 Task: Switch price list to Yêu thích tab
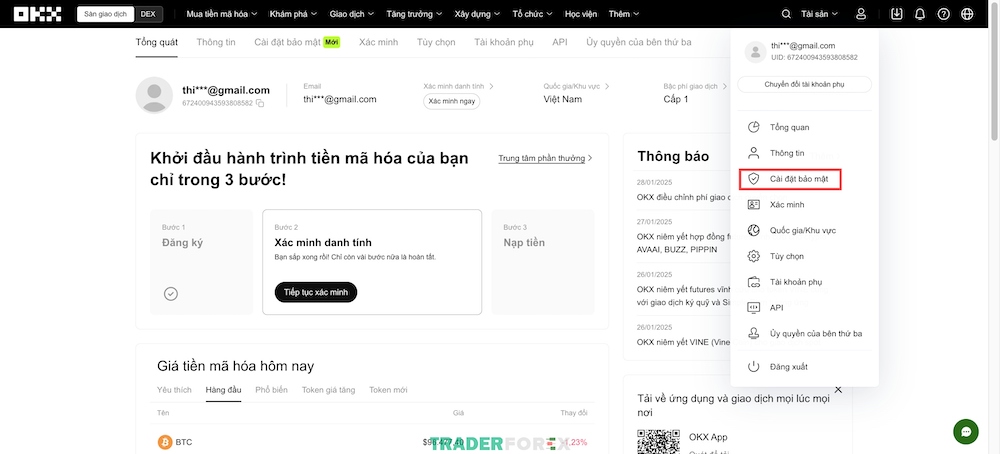point(174,390)
